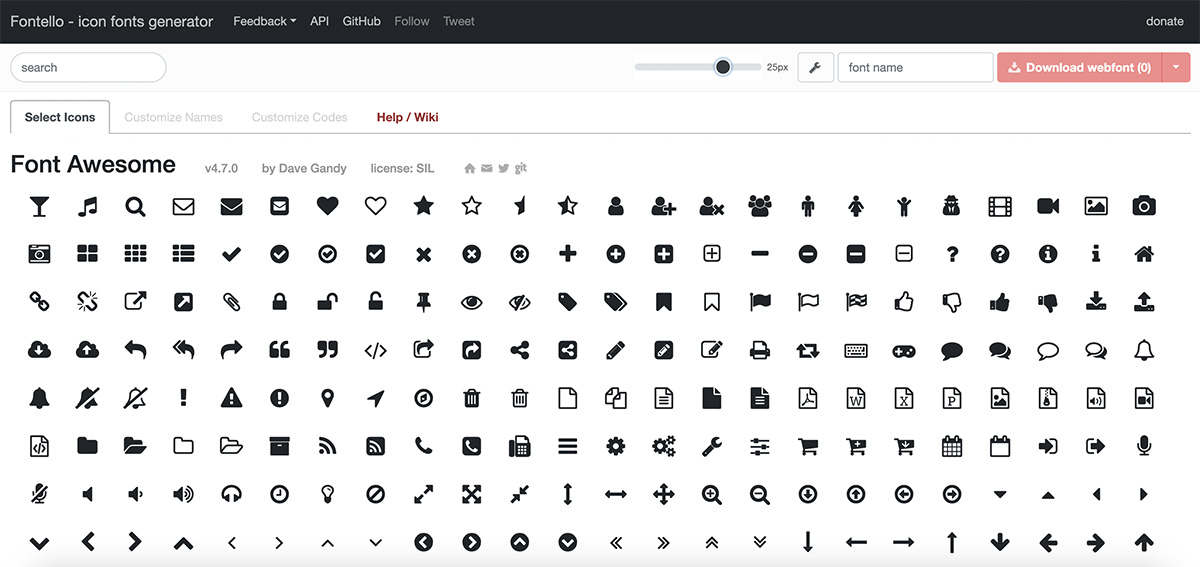Select the music note icon
Image resolution: width=1200 pixels, height=567 pixels.
[88, 206]
